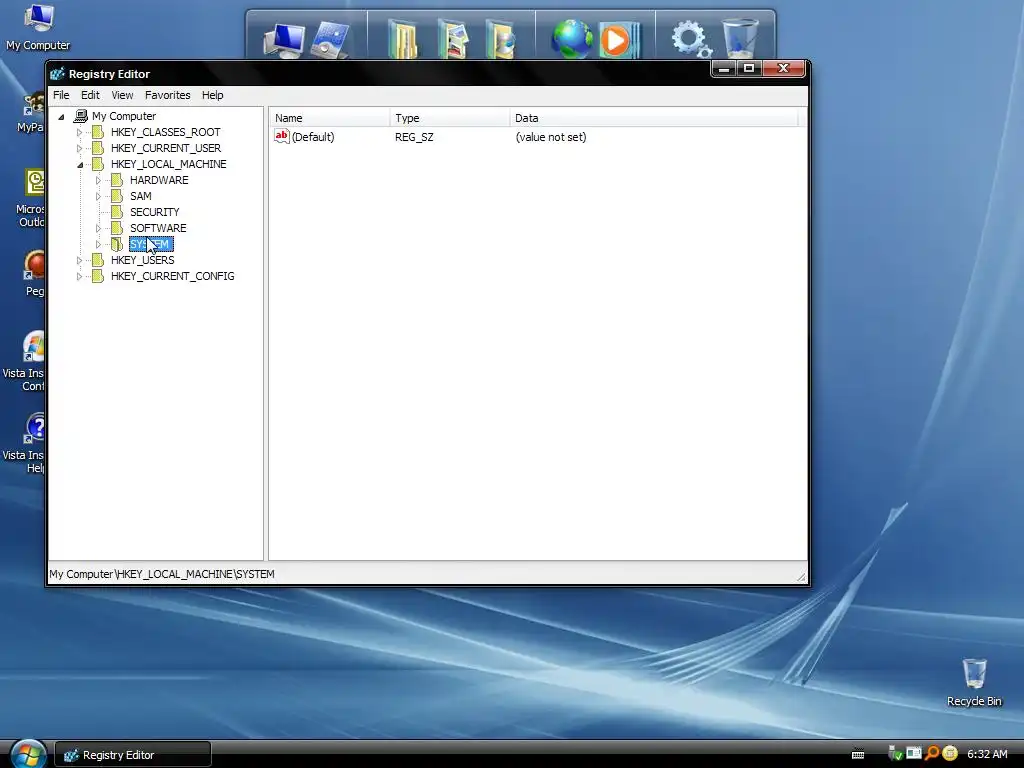Click the computer icon at tree root
The width and height of the screenshot is (1024, 768).
(x=80, y=116)
